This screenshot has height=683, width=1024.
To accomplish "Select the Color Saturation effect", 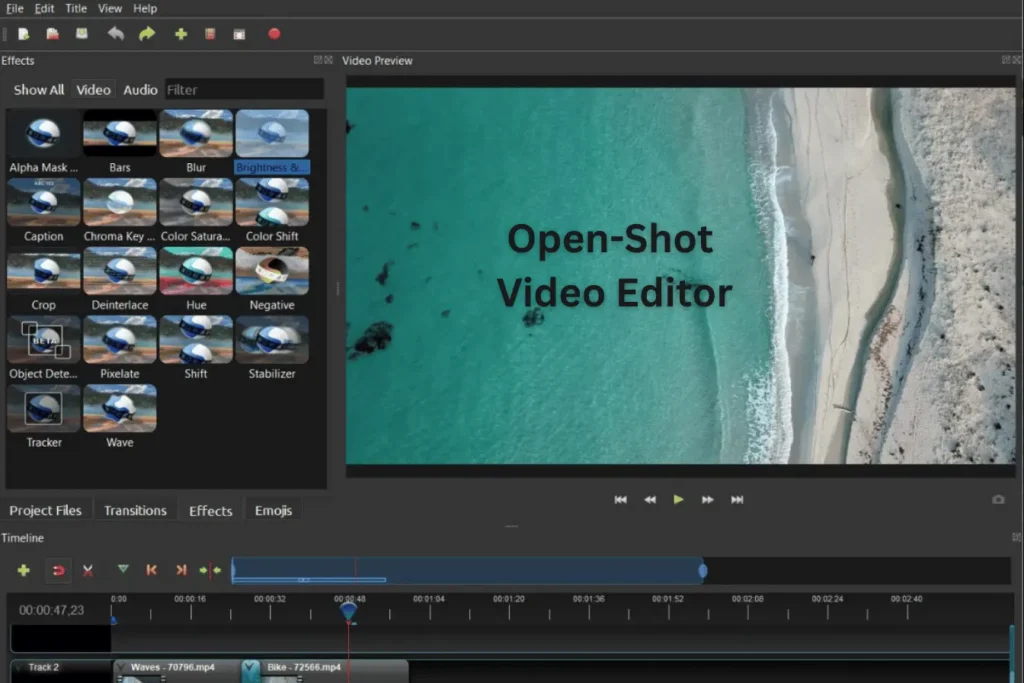I will point(196,210).
